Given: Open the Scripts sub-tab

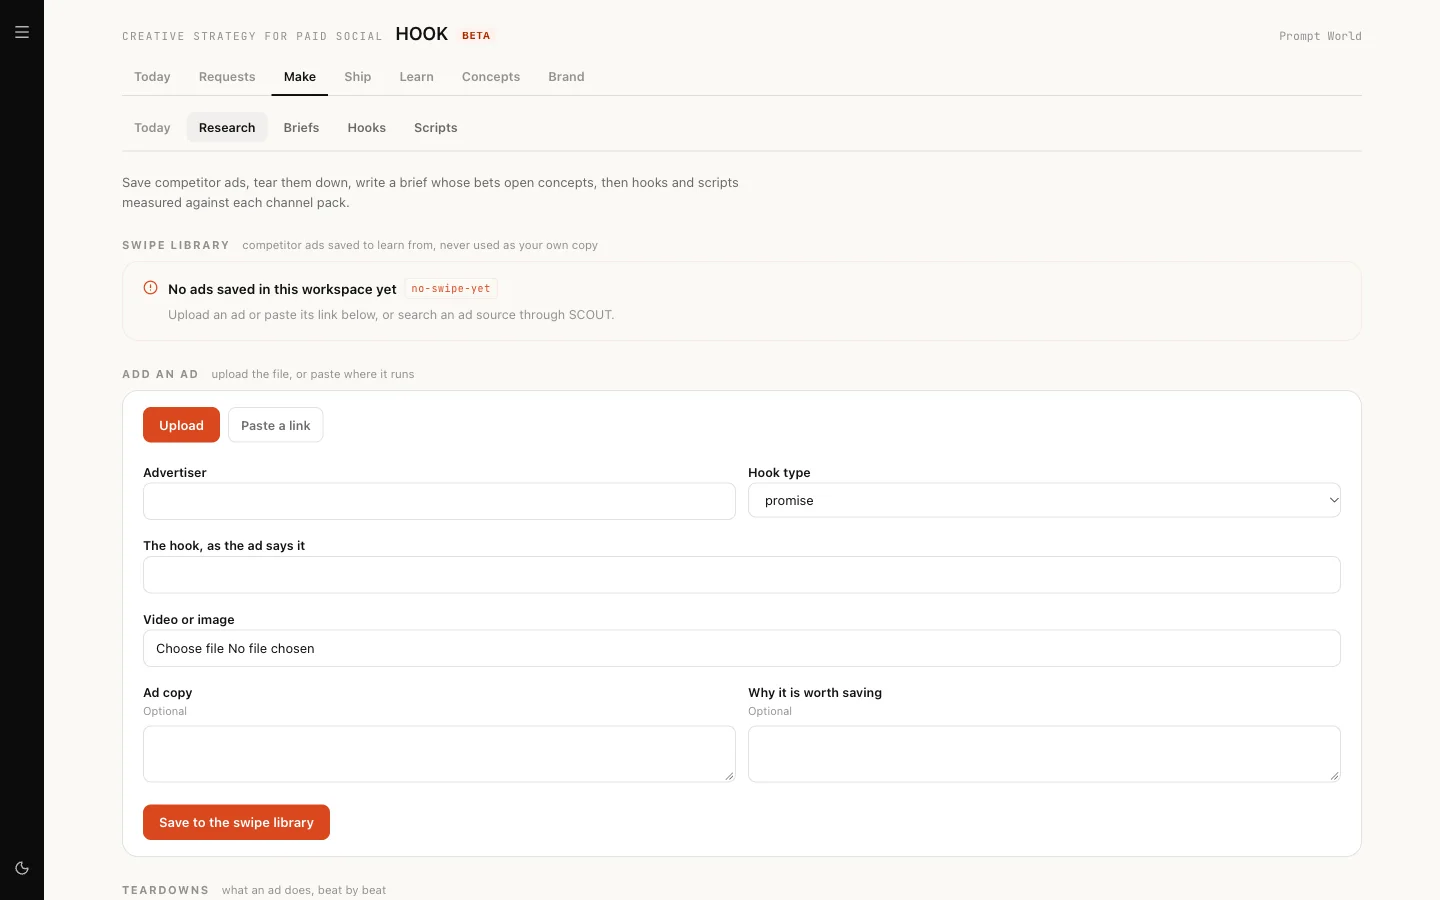Looking at the screenshot, I should [x=436, y=128].
